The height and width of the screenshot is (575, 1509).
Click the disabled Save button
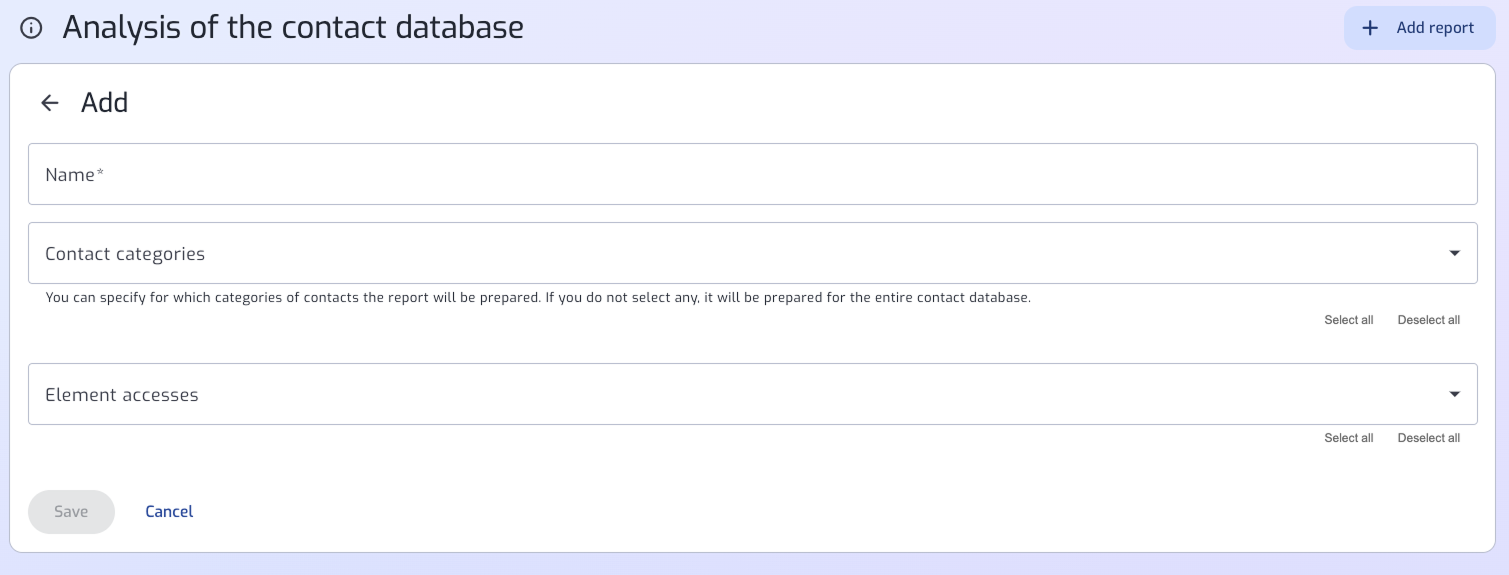coord(71,512)
